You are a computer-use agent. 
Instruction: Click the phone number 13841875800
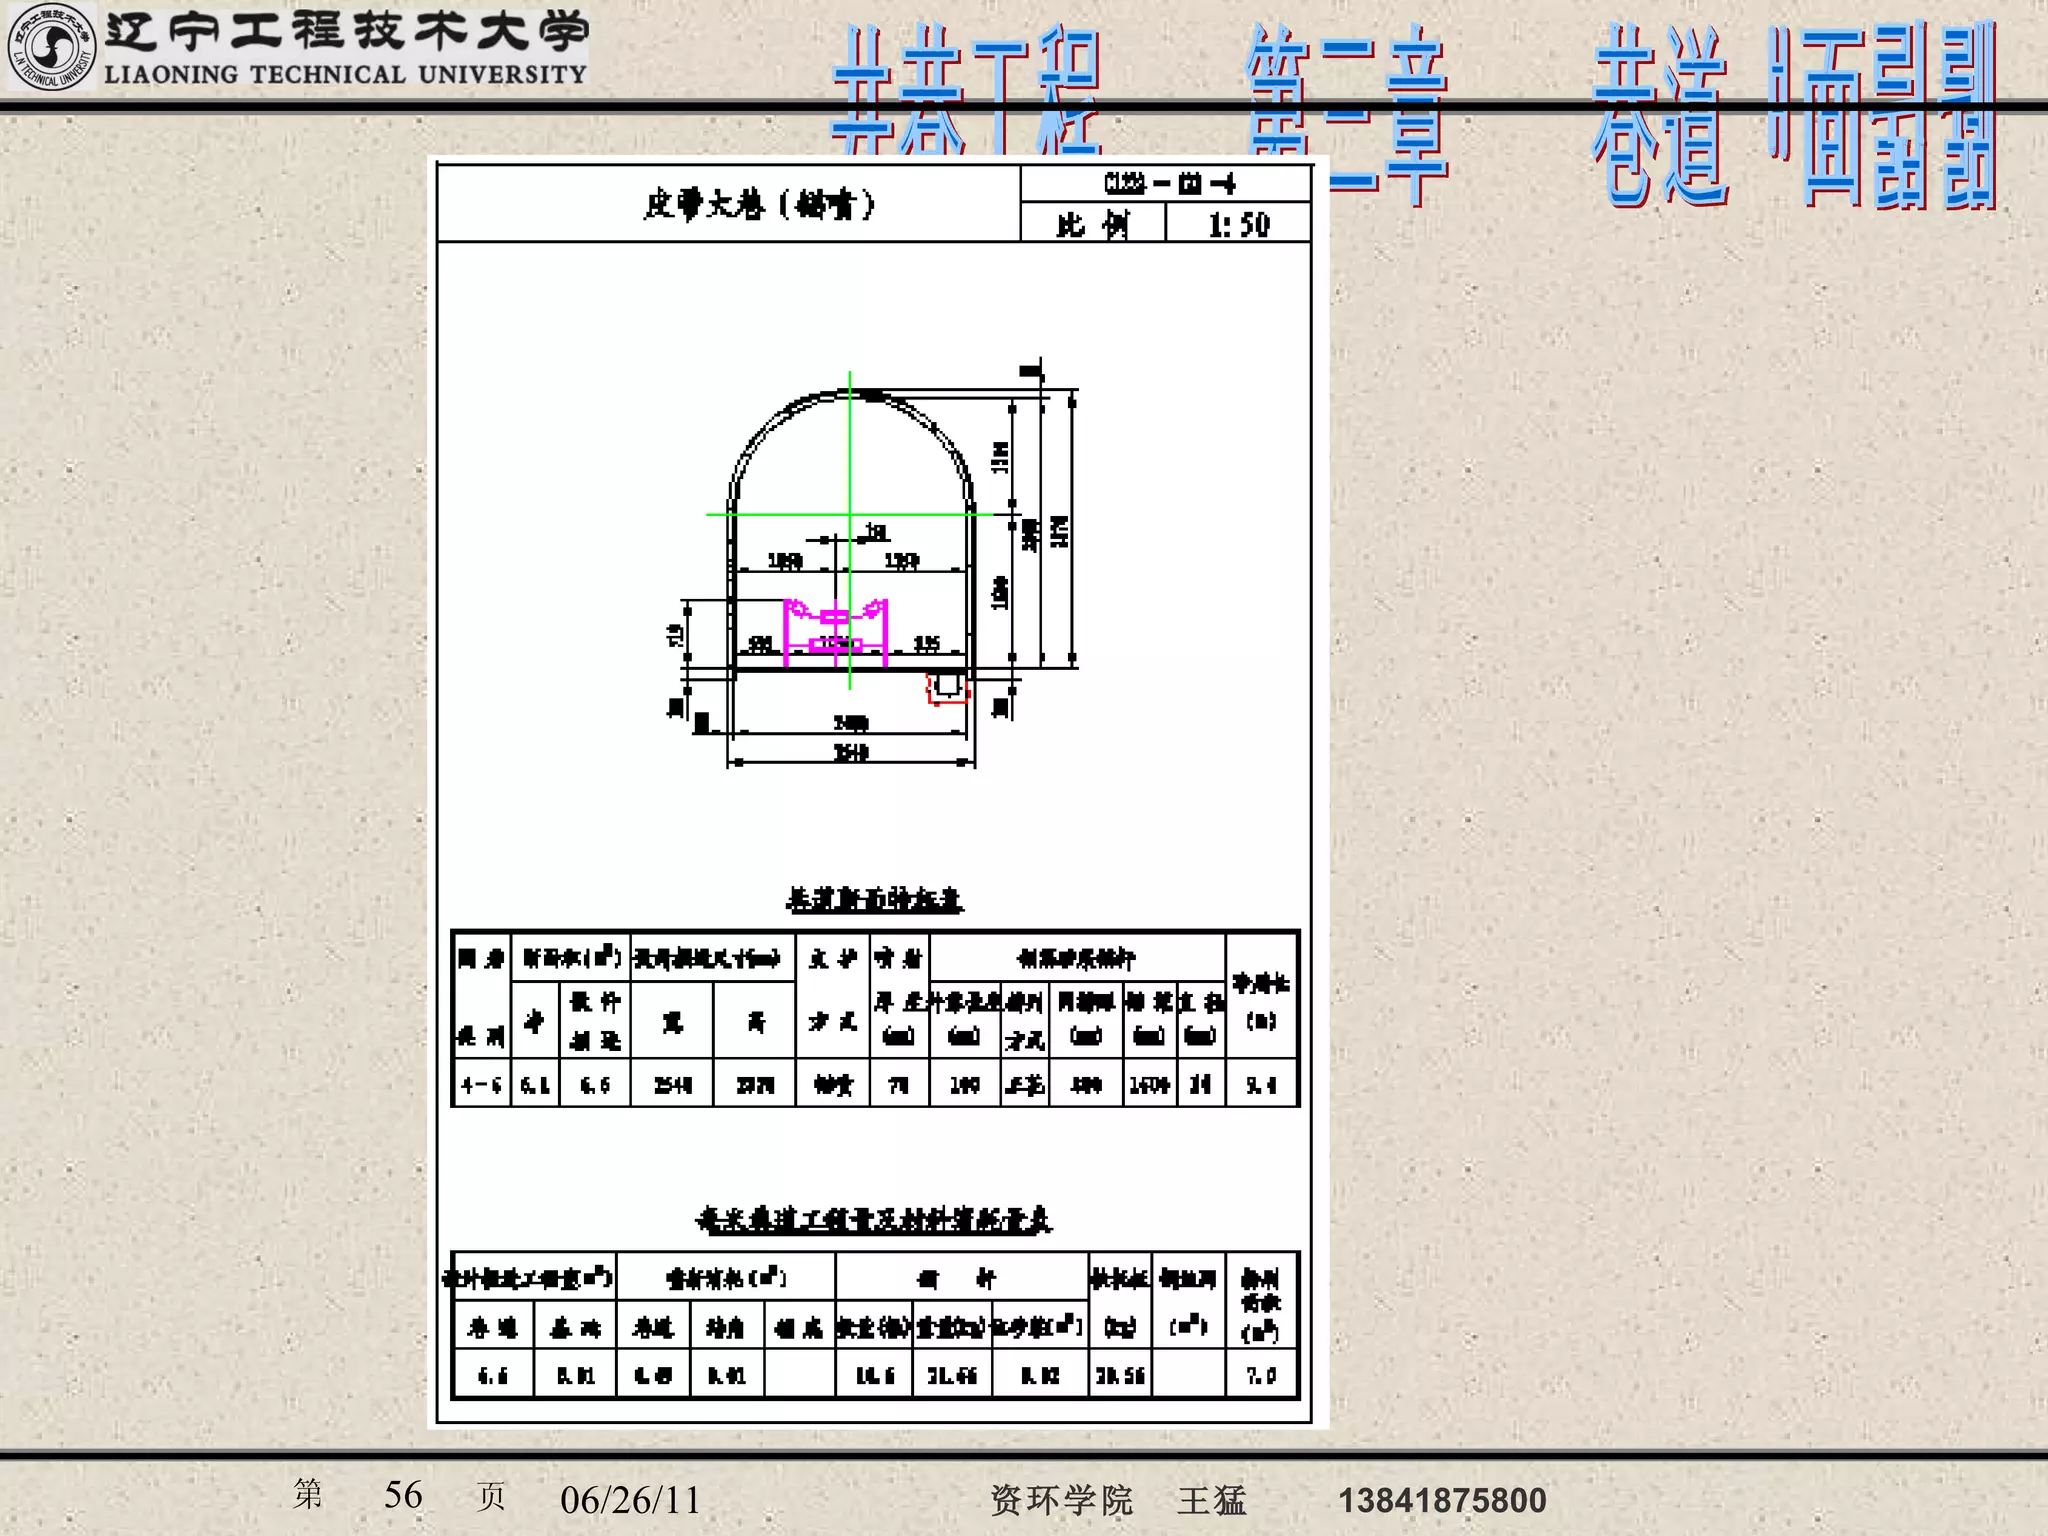coord(1442,1500)
